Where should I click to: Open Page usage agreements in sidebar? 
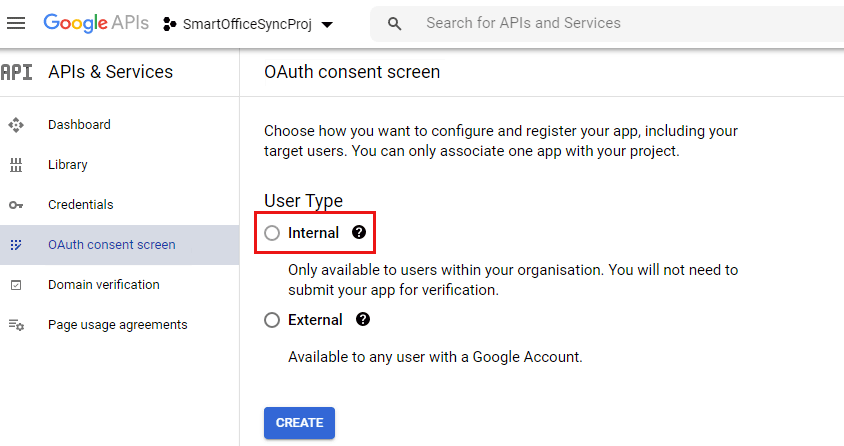click(x=119, y=325)
